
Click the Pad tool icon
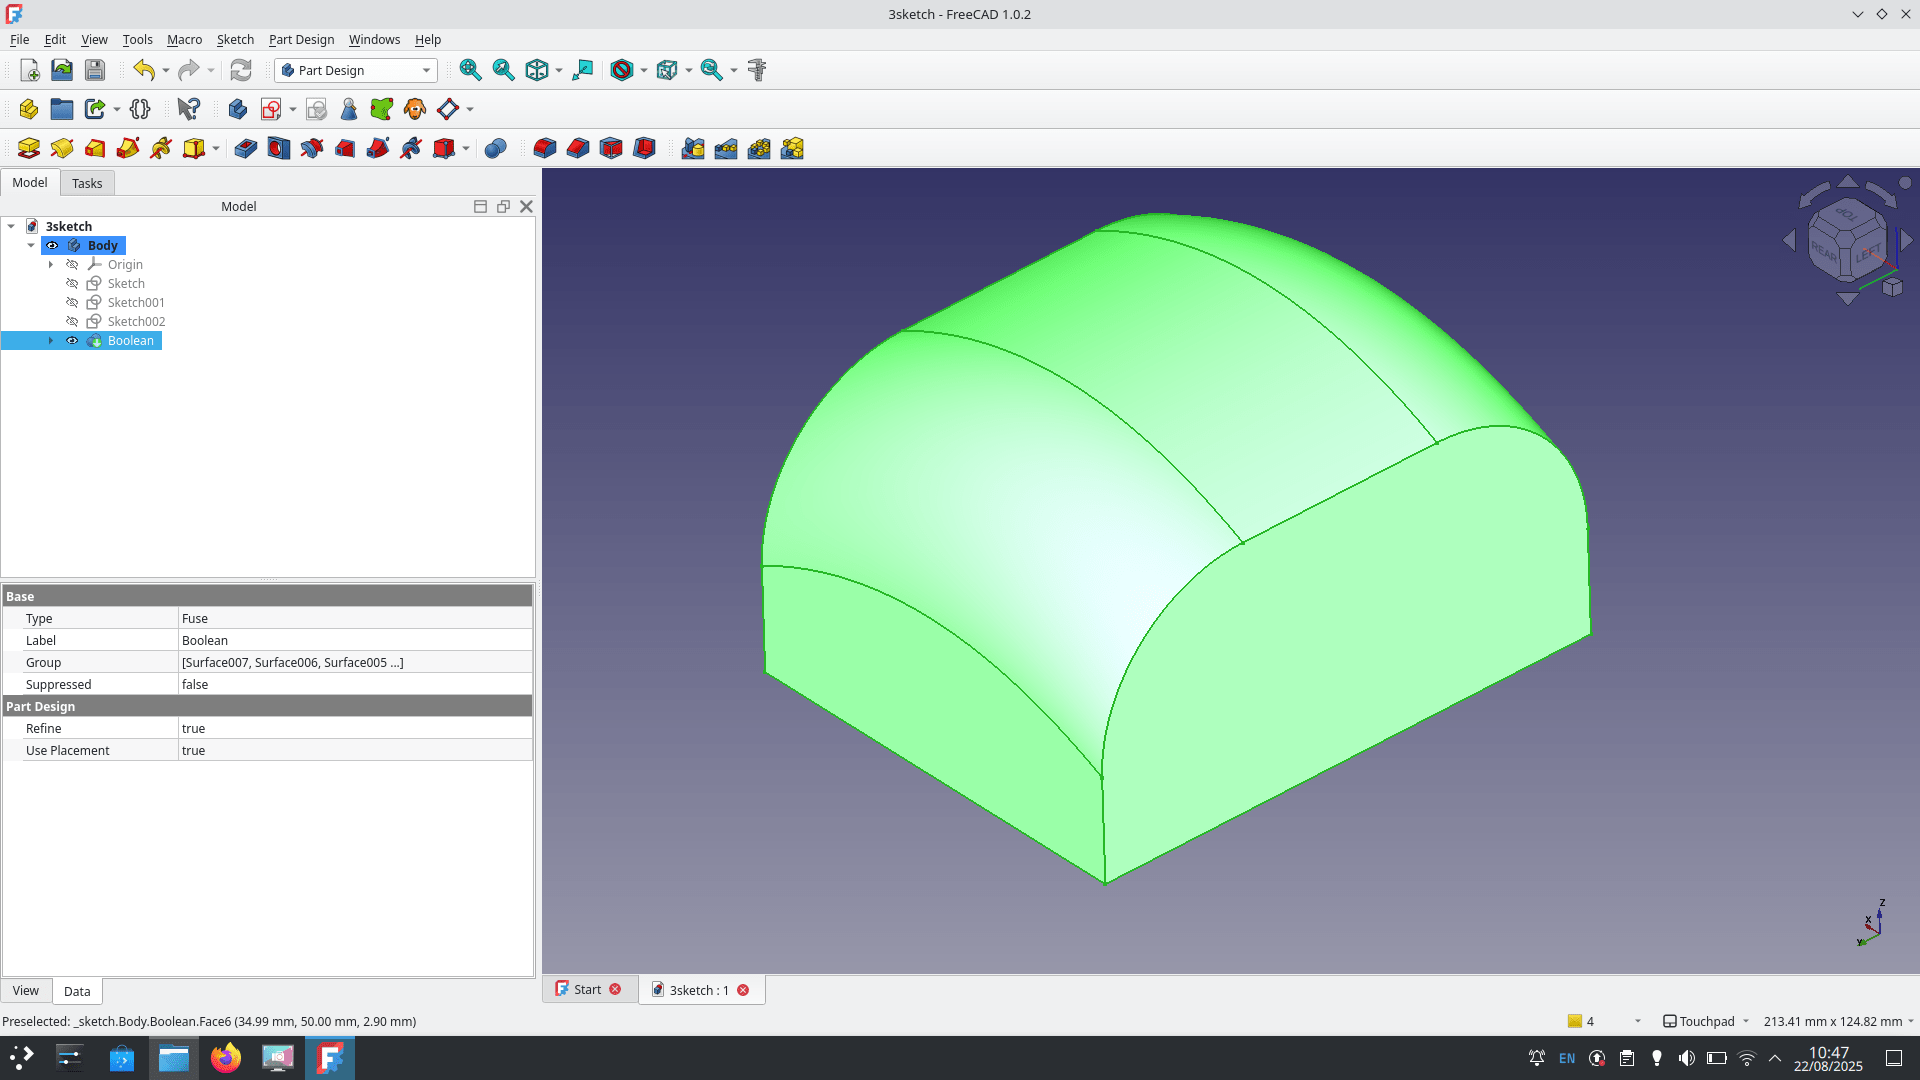(x=29, y=149)
